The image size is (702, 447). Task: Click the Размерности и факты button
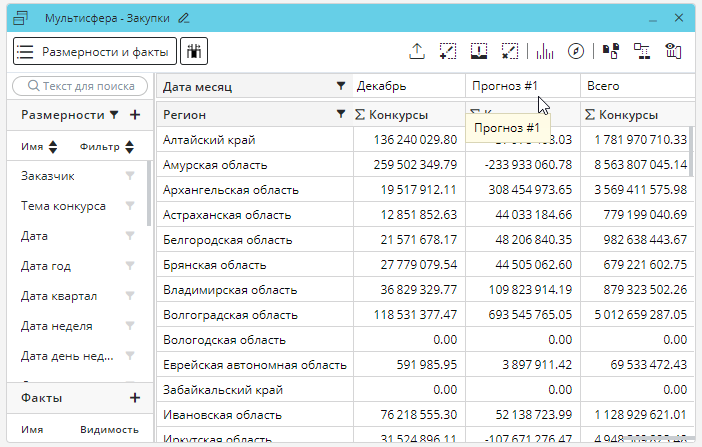95,51
